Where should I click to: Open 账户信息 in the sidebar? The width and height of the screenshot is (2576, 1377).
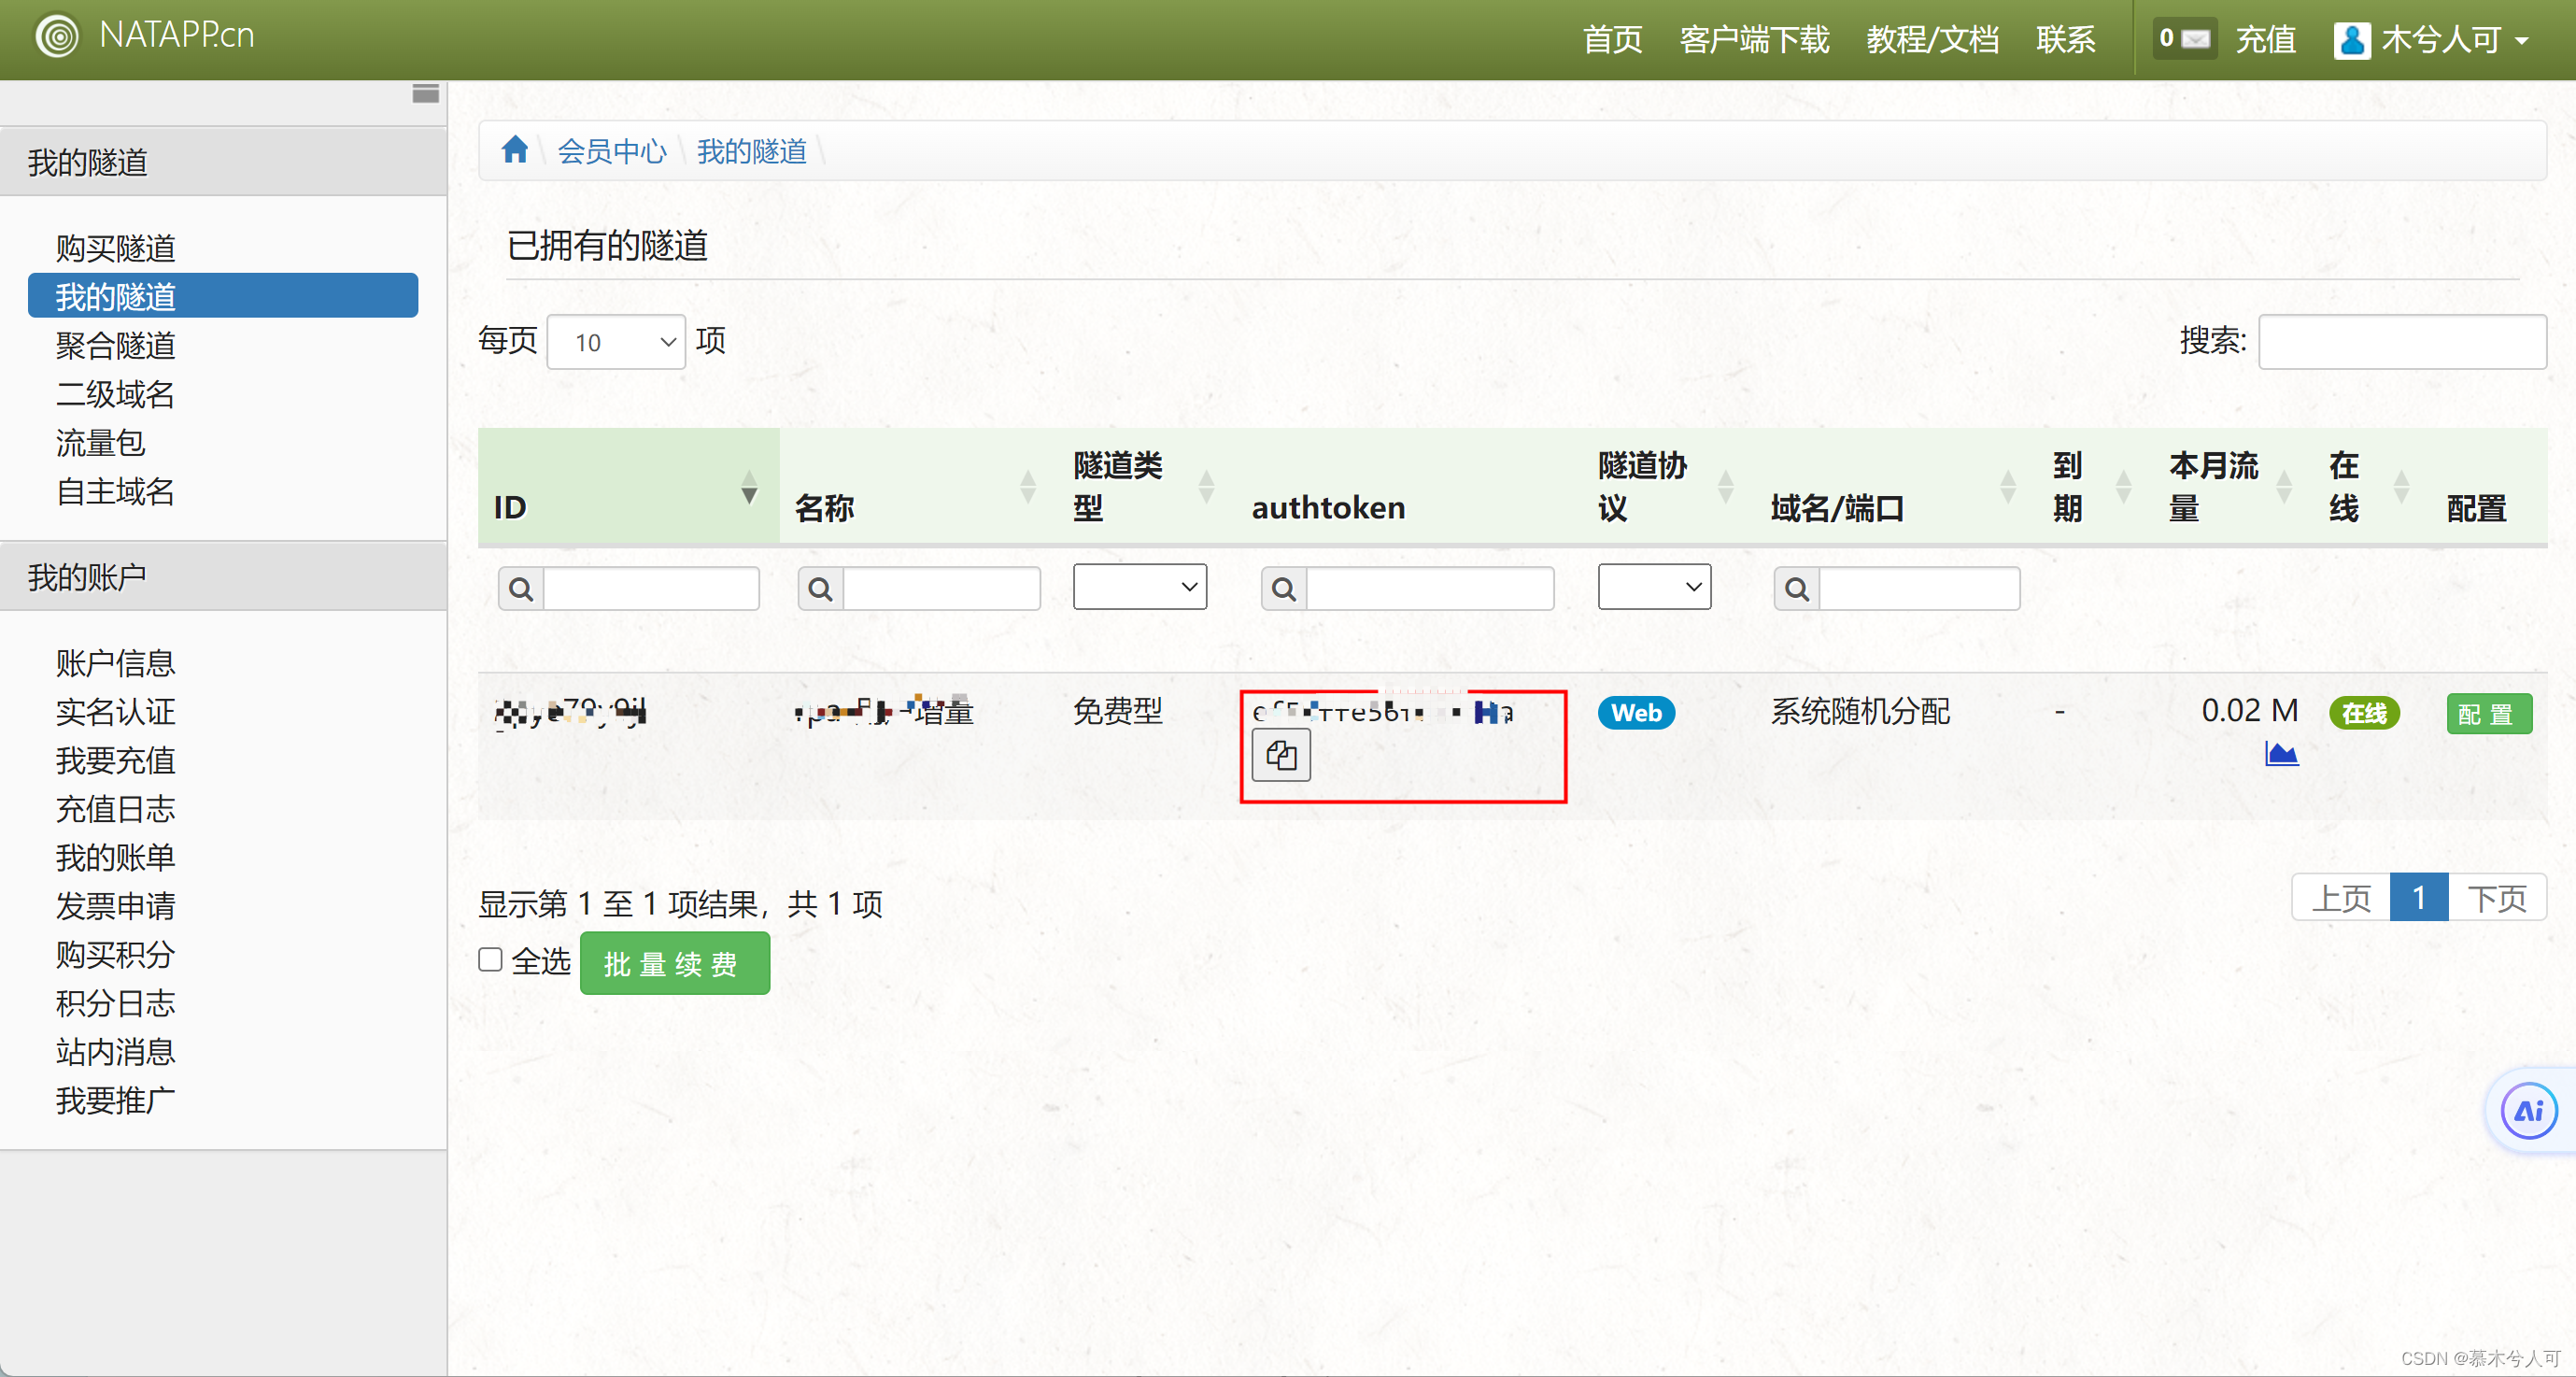[115, 663]
